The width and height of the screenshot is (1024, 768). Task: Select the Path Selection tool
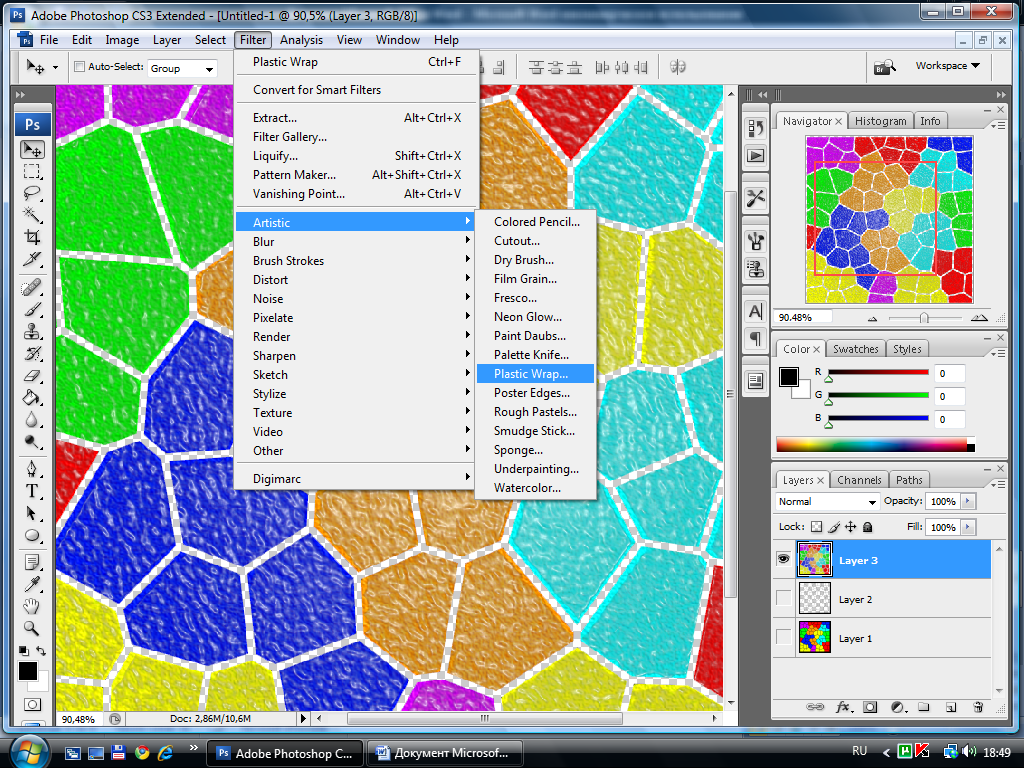[x=32, y=513]
